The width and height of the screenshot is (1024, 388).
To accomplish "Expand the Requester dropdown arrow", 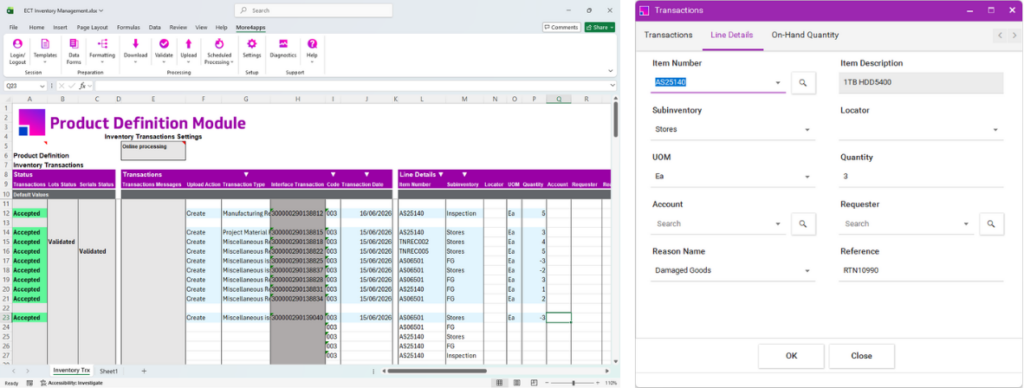I will (x=966, y=224).
